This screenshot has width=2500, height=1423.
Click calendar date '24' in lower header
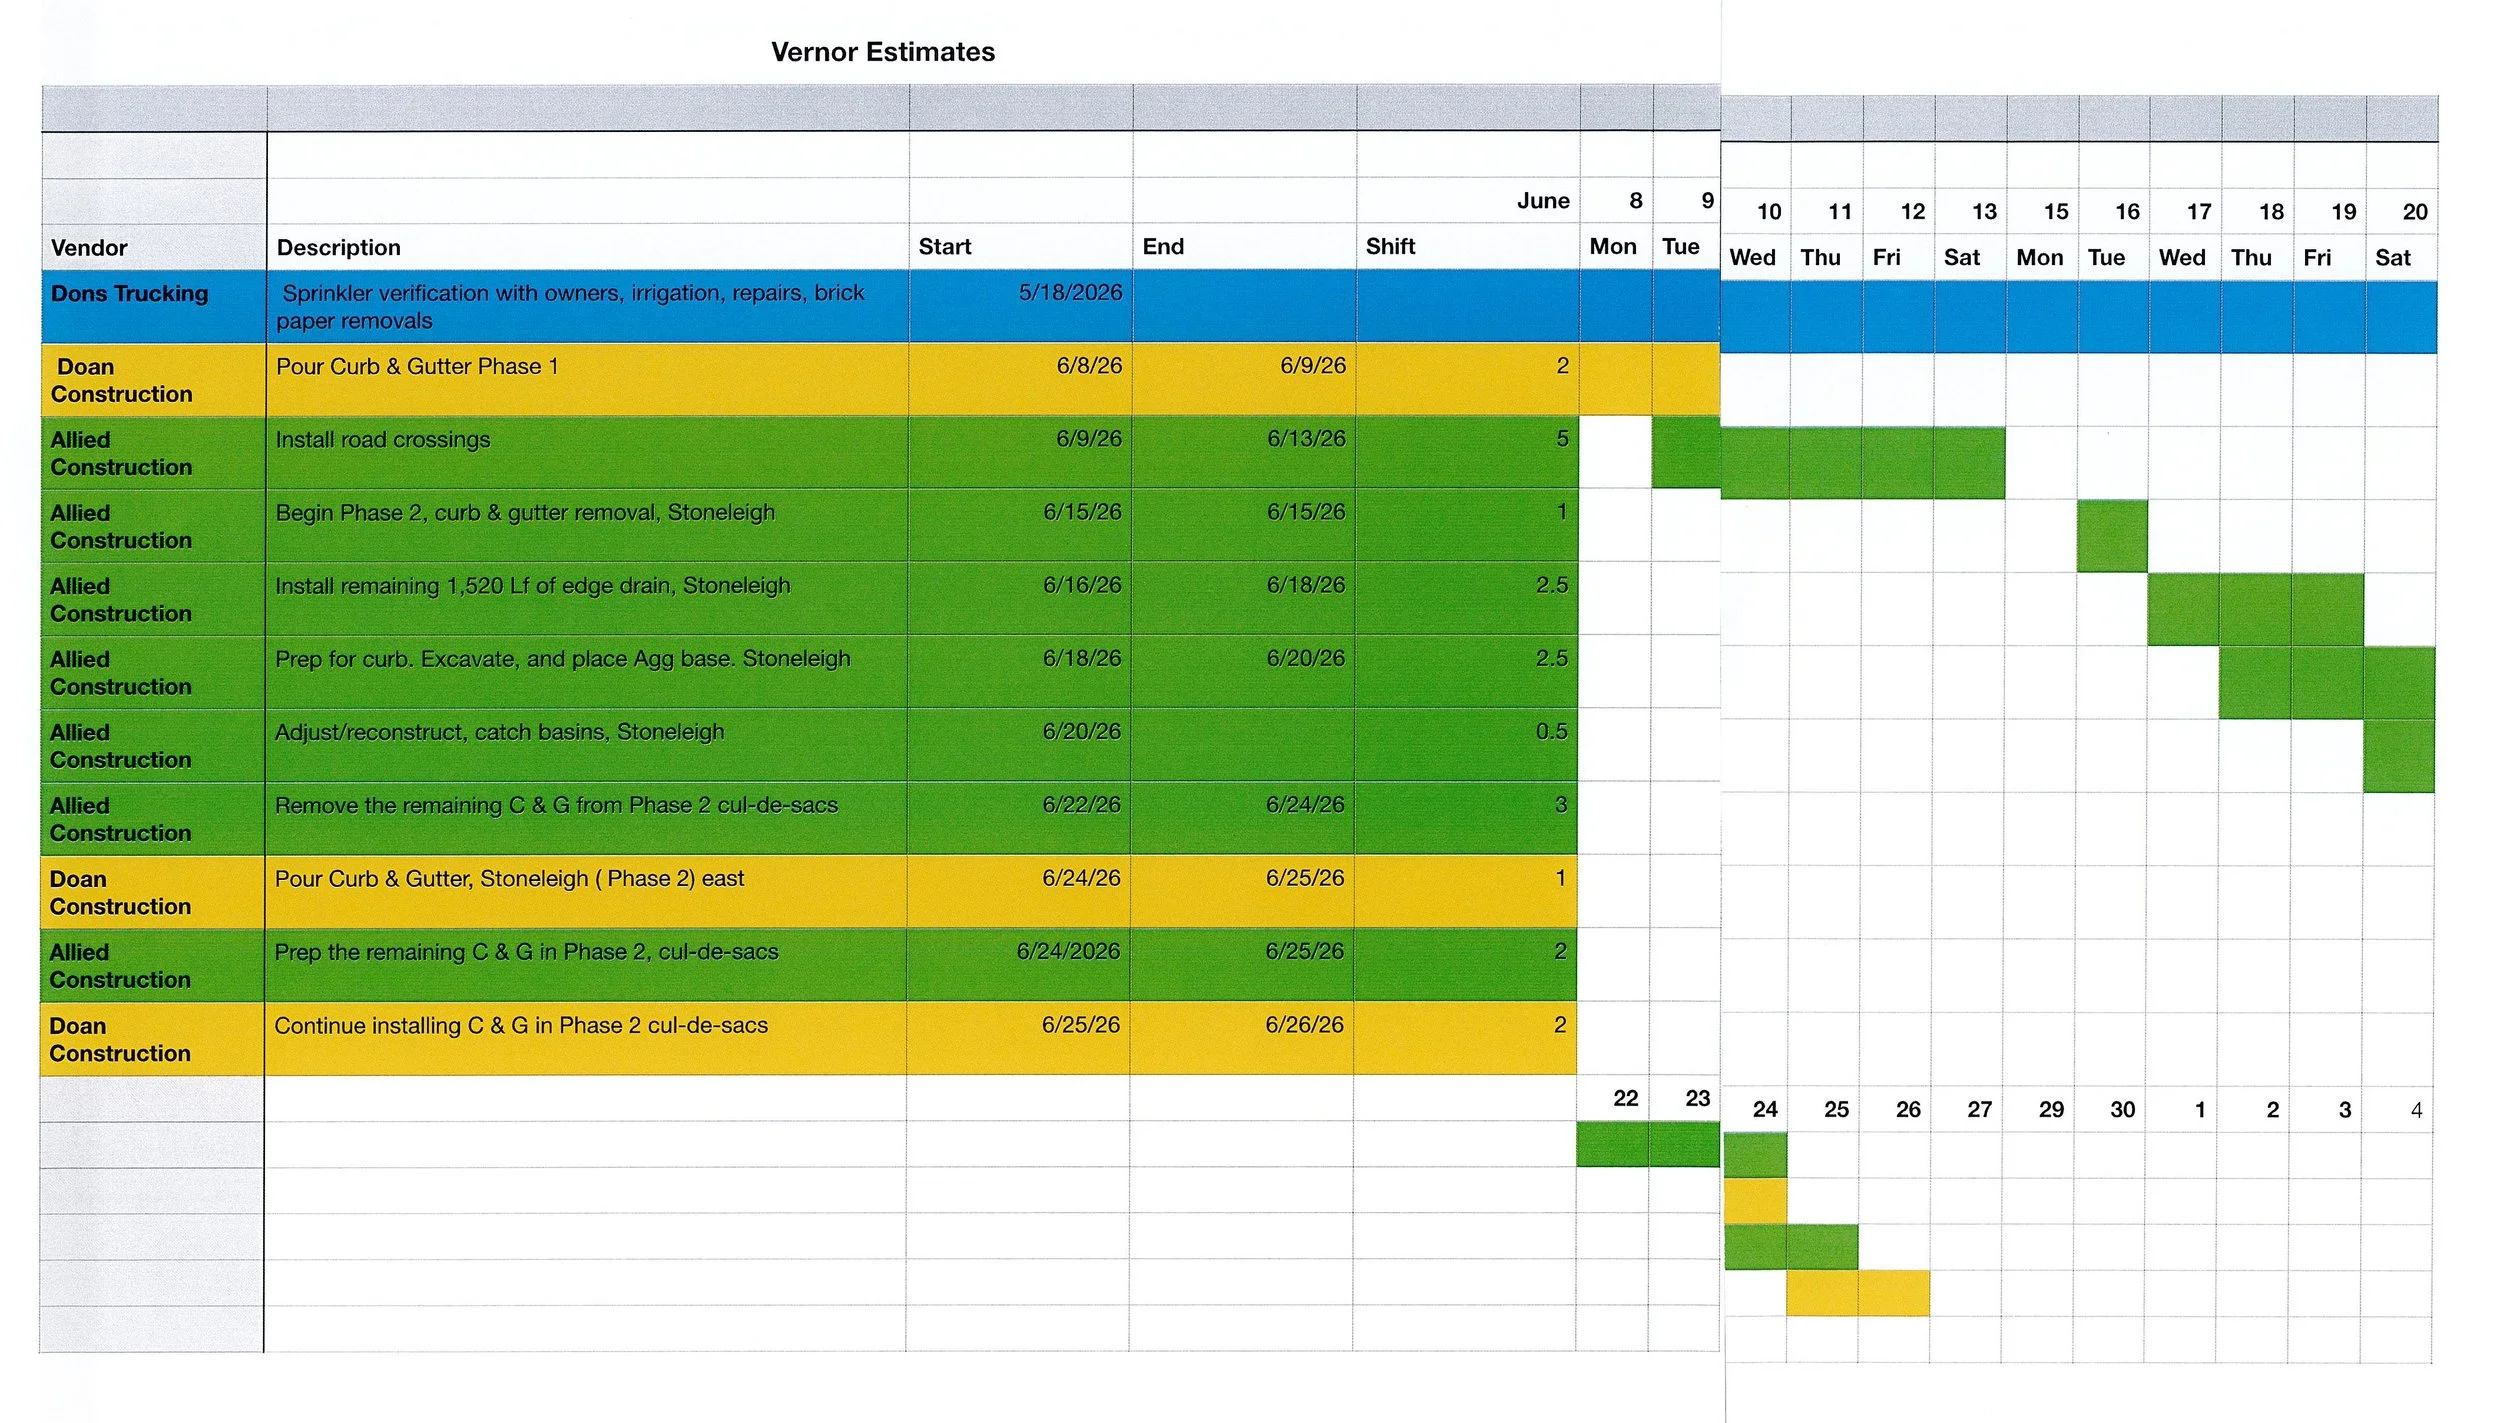[x=1765, y=1110]
